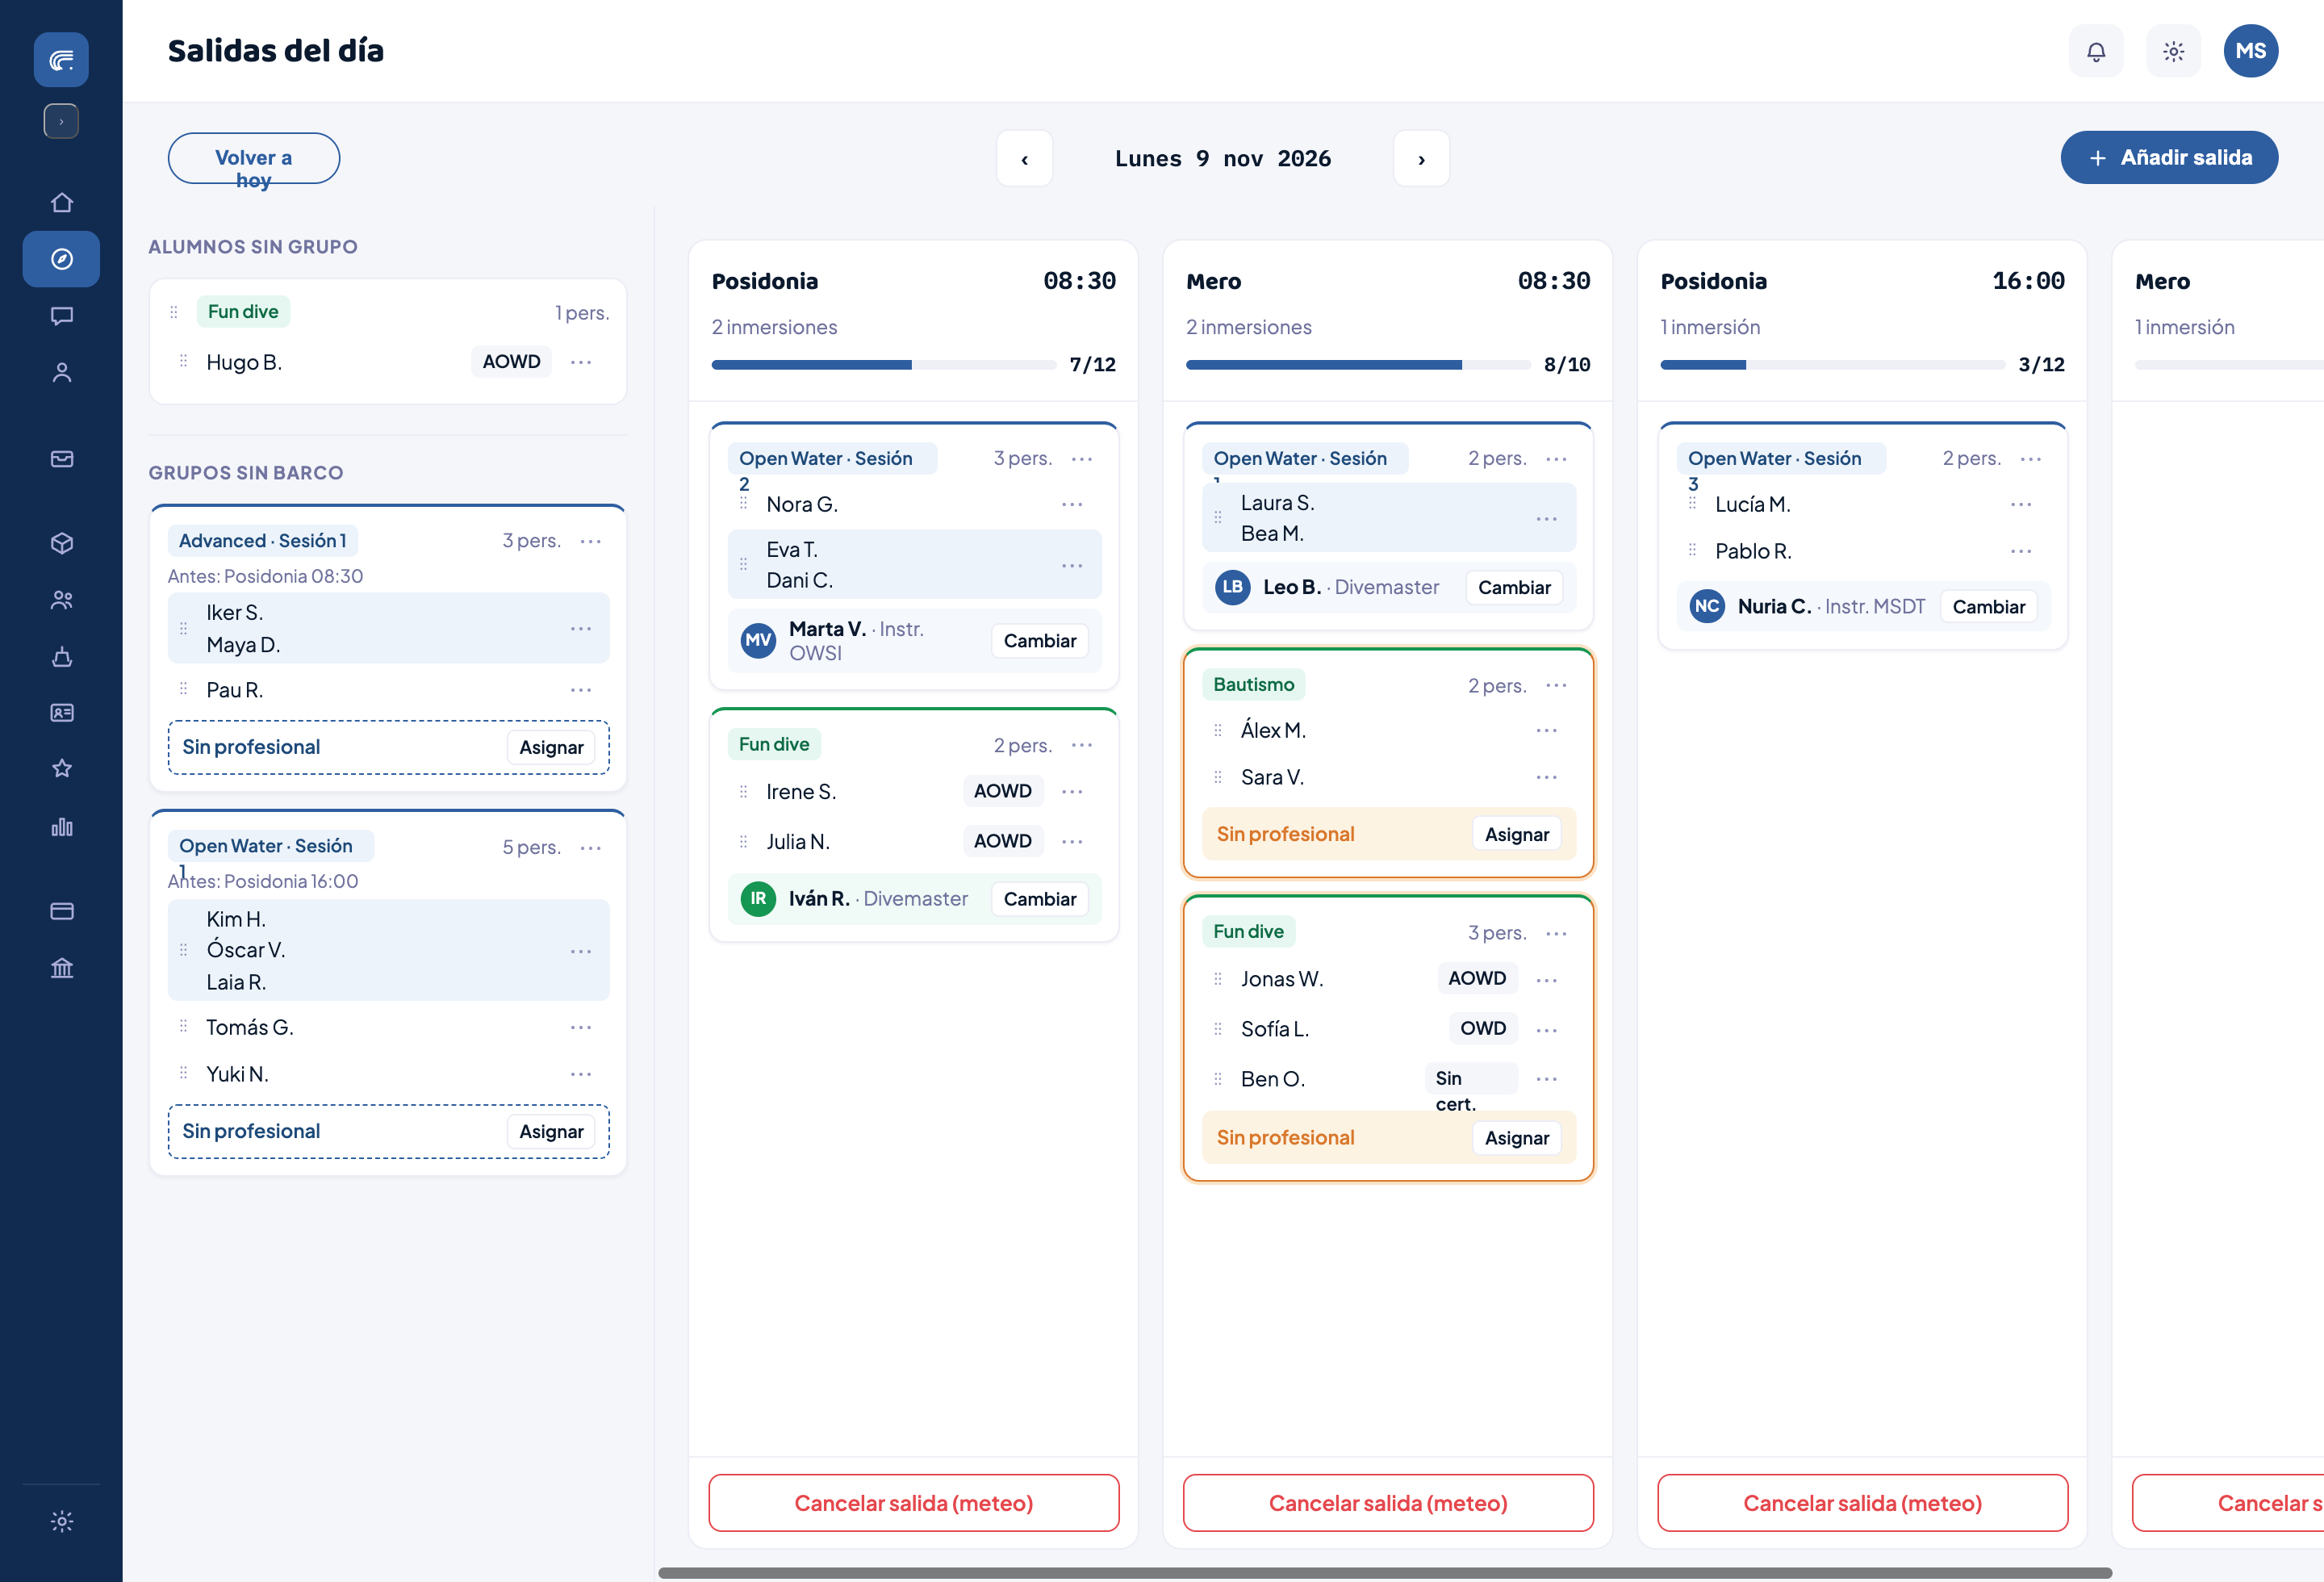Open the bank building sidebar icon
The width and height of the screenshot is (2324, 1582).
(x=62, y=968)
